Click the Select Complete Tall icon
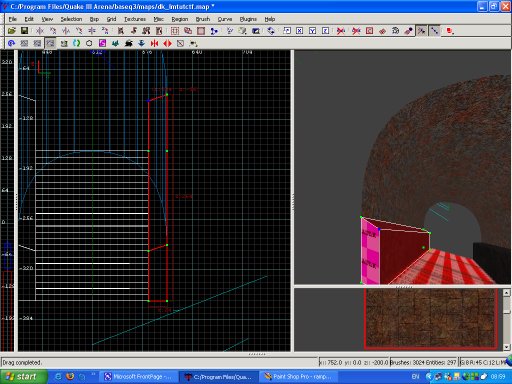The image size is (512, 384). tap(121, 31)
